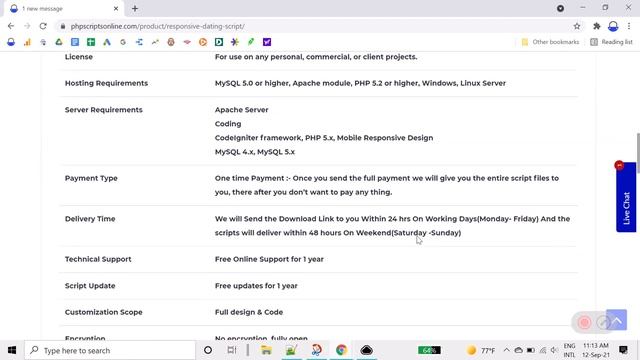Click the browser forward arrow
Image resolution: width=640 pixels, height=360 pixels.
pyautogui.click(x=27, y=26)
